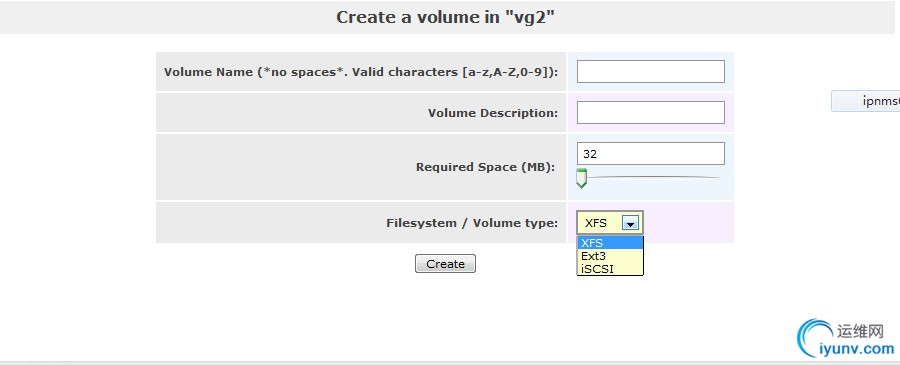Click the closed filesystem combo box displaying XFS
Image resolution: width=900 pixels, height=365 pixels.
pos(610,223)
